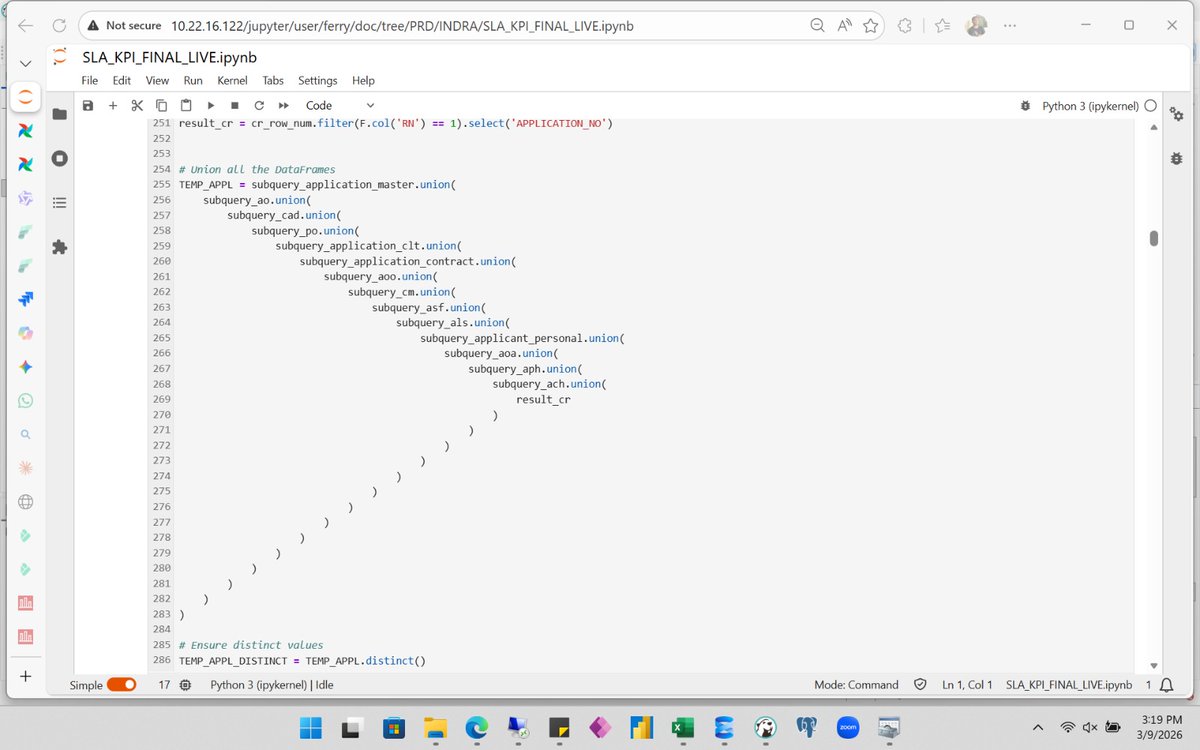Image resolution: width=1200 pixels, height=750 pixels.
Task: Open Running Terminals and Kernels sidebar panel
Action: click(59, 158)
